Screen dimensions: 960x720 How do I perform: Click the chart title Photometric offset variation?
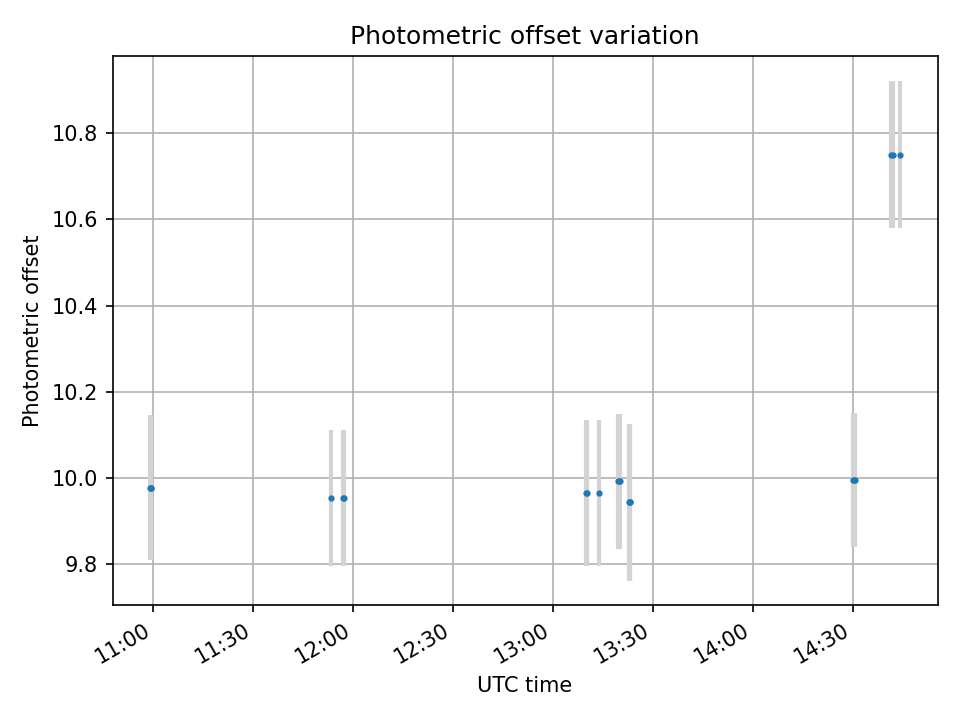pos(525,36)
